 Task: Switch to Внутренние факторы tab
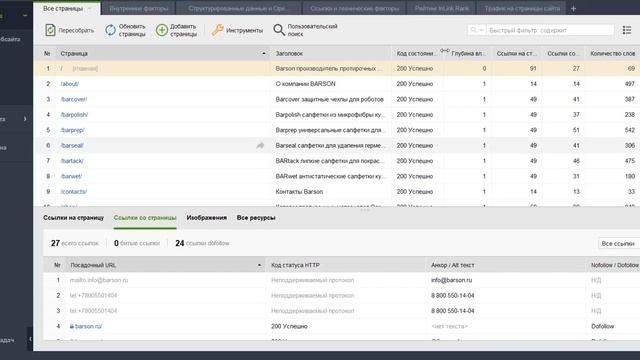click(139, 8)
